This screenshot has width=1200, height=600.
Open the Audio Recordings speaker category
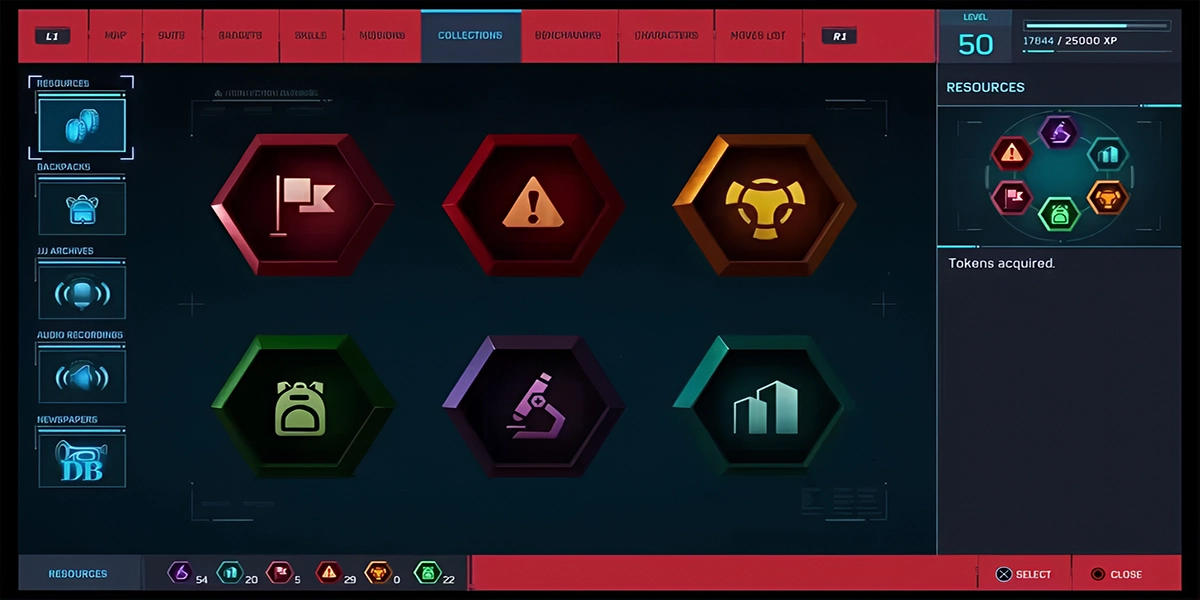pos(82,376)
